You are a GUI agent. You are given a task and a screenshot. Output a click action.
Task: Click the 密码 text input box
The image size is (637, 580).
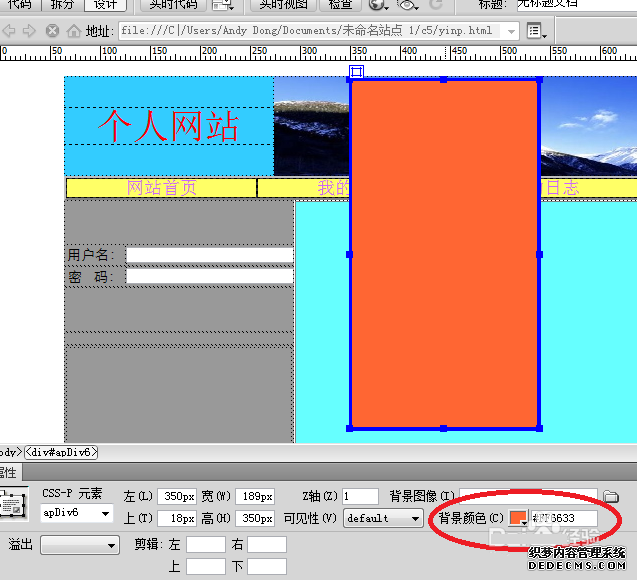point(210,276)
